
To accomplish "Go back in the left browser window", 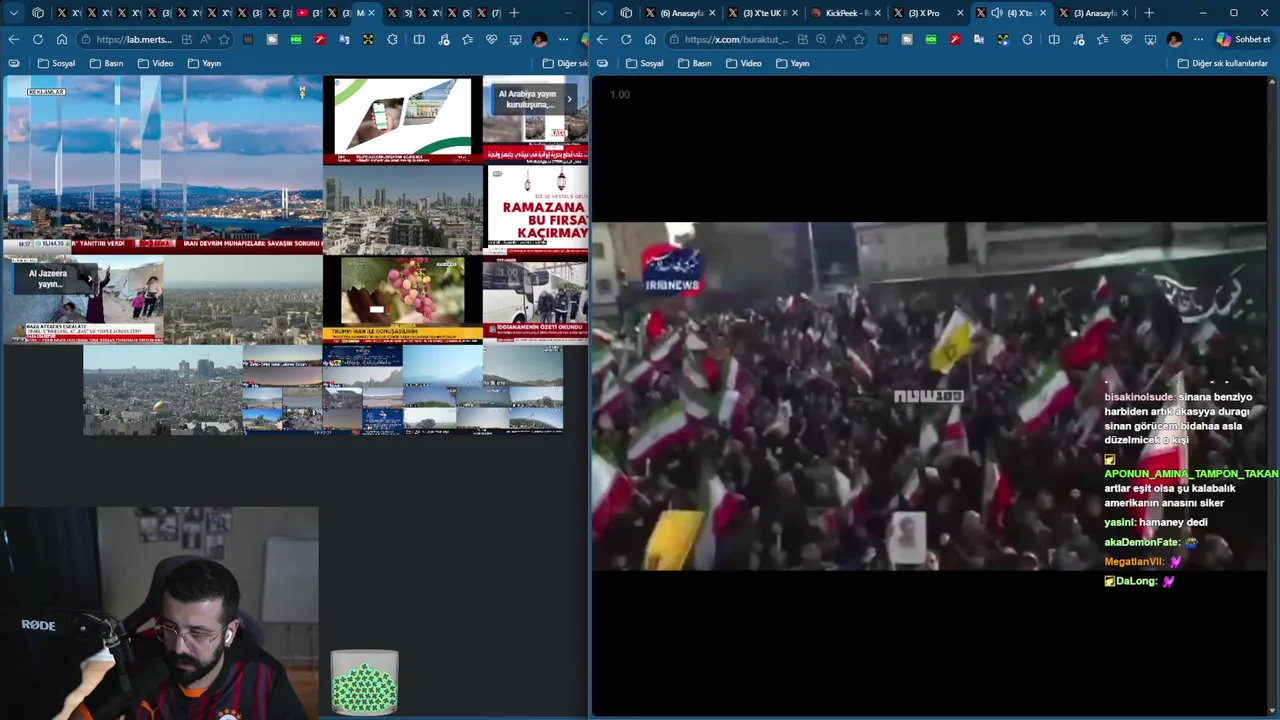I will (13, 39).
